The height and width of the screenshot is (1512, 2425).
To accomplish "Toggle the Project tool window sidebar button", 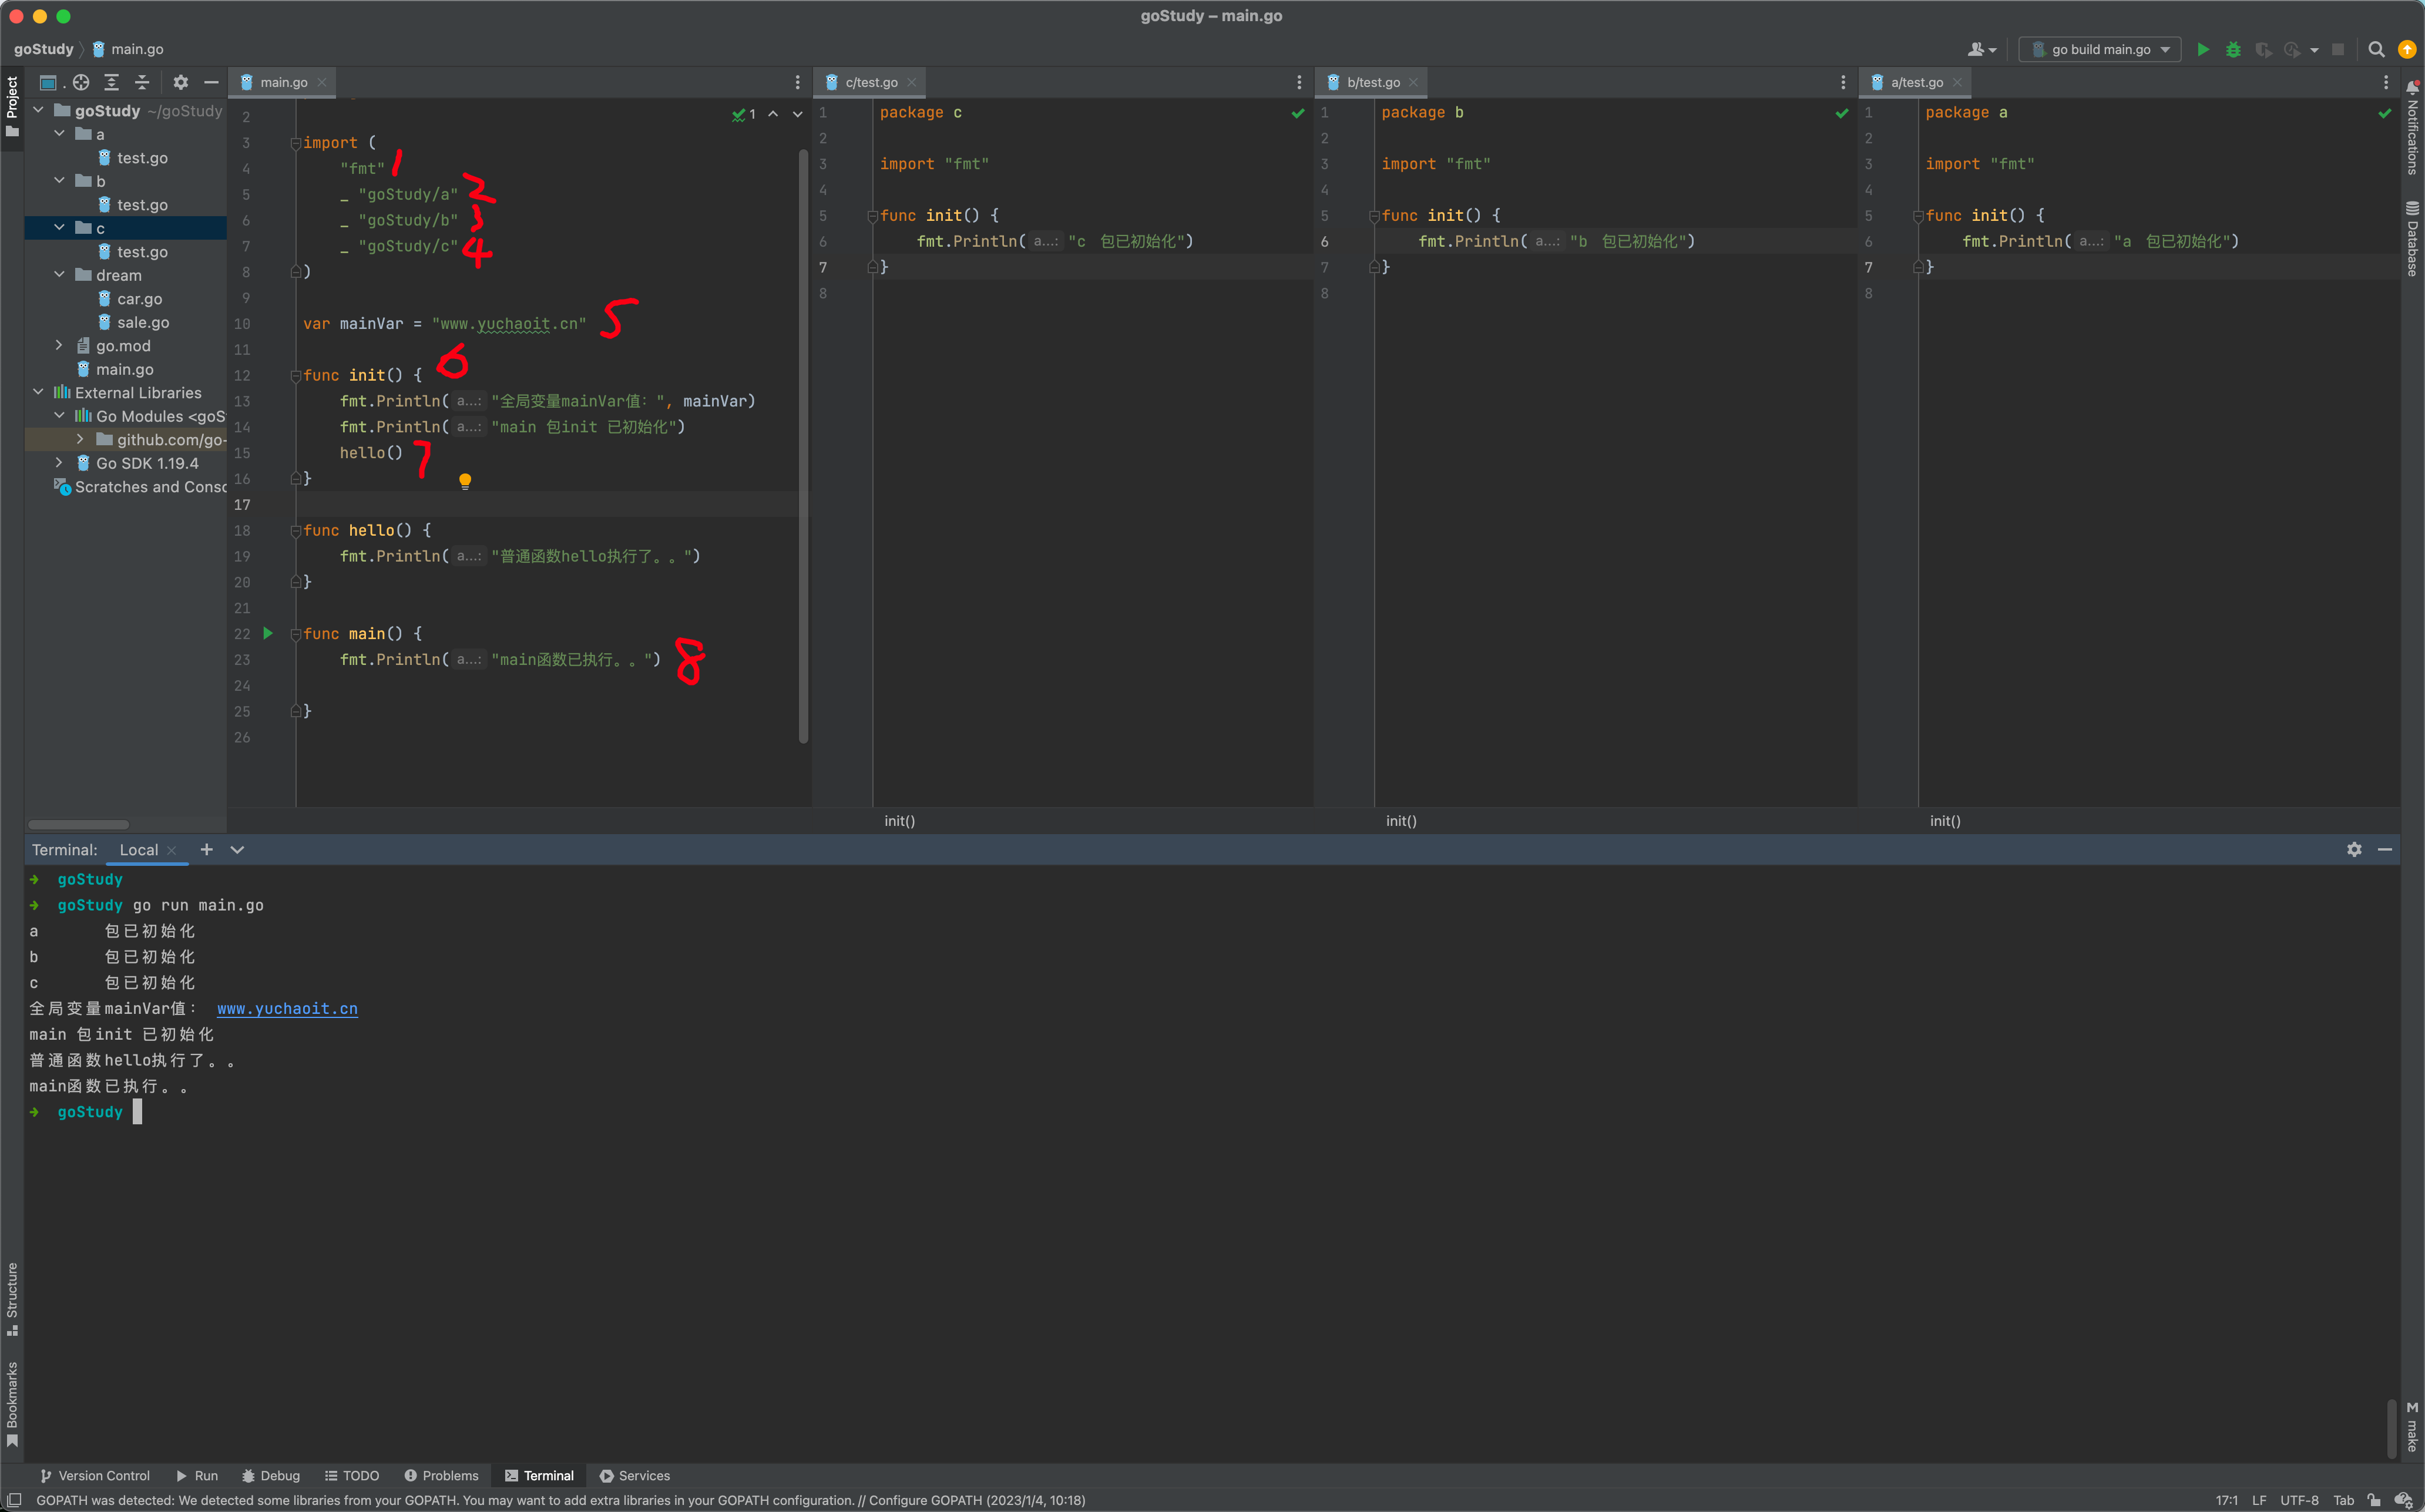I will 12,105.
